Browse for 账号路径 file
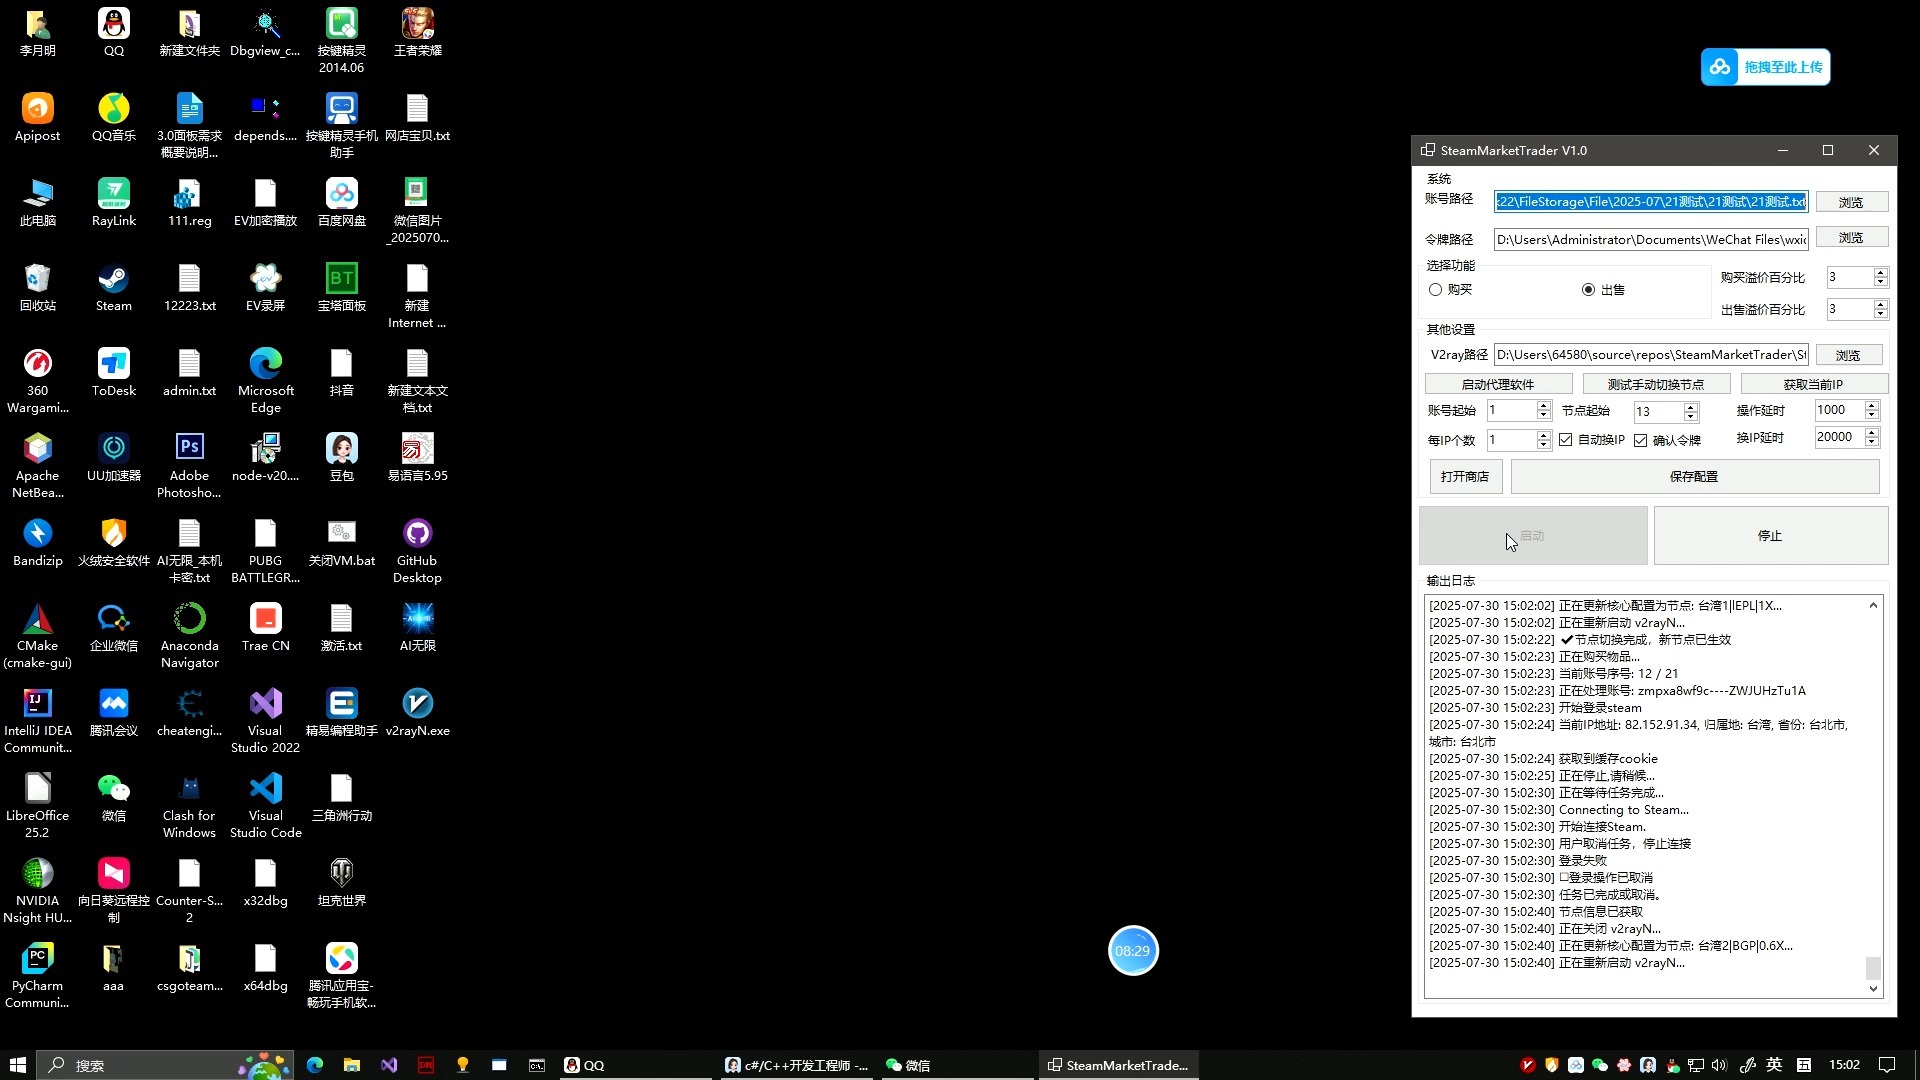 click(1851, 202)
